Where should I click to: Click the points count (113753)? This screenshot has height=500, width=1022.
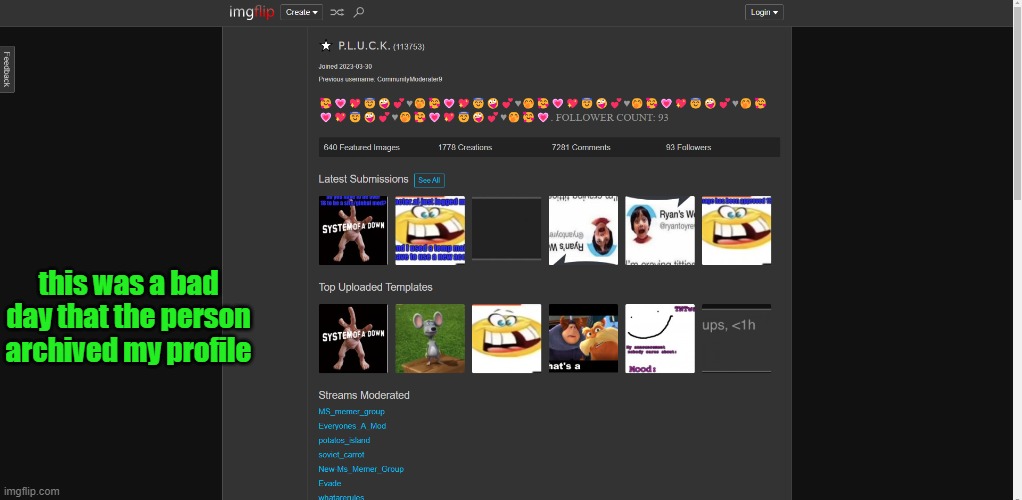(x=409, y=46)
